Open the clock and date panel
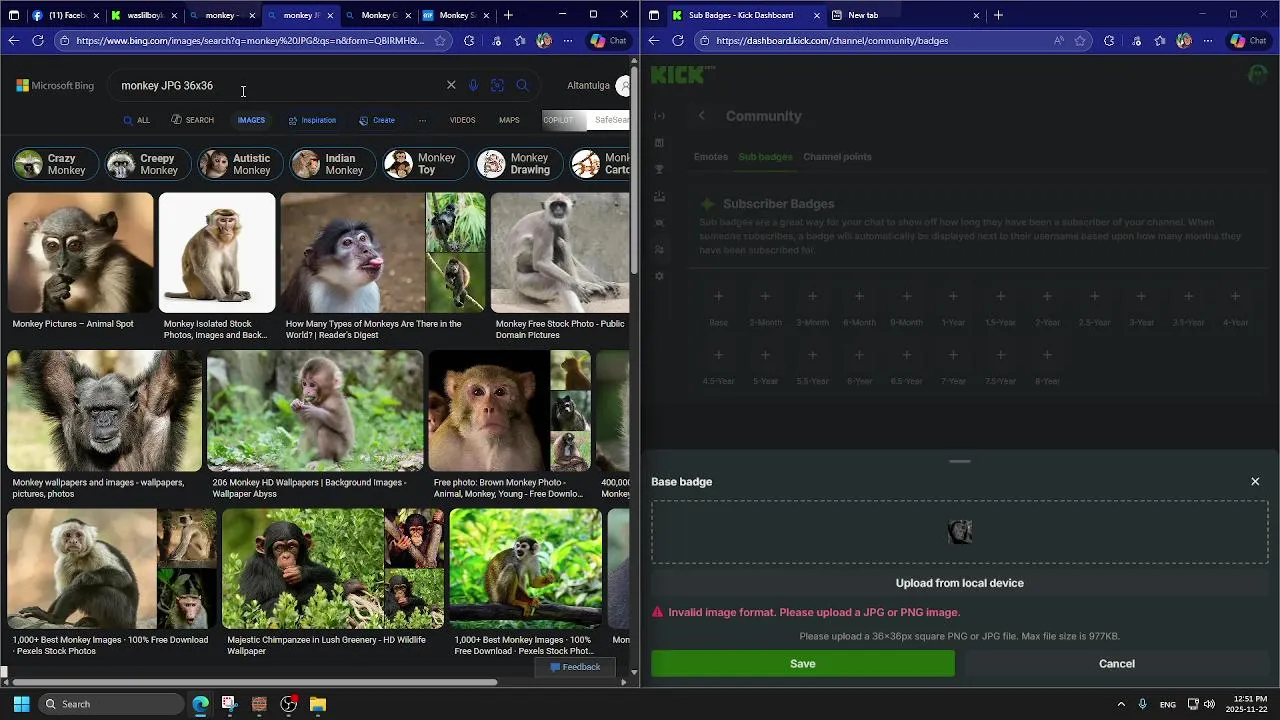1280x720 pixels. coord(1246,704)
